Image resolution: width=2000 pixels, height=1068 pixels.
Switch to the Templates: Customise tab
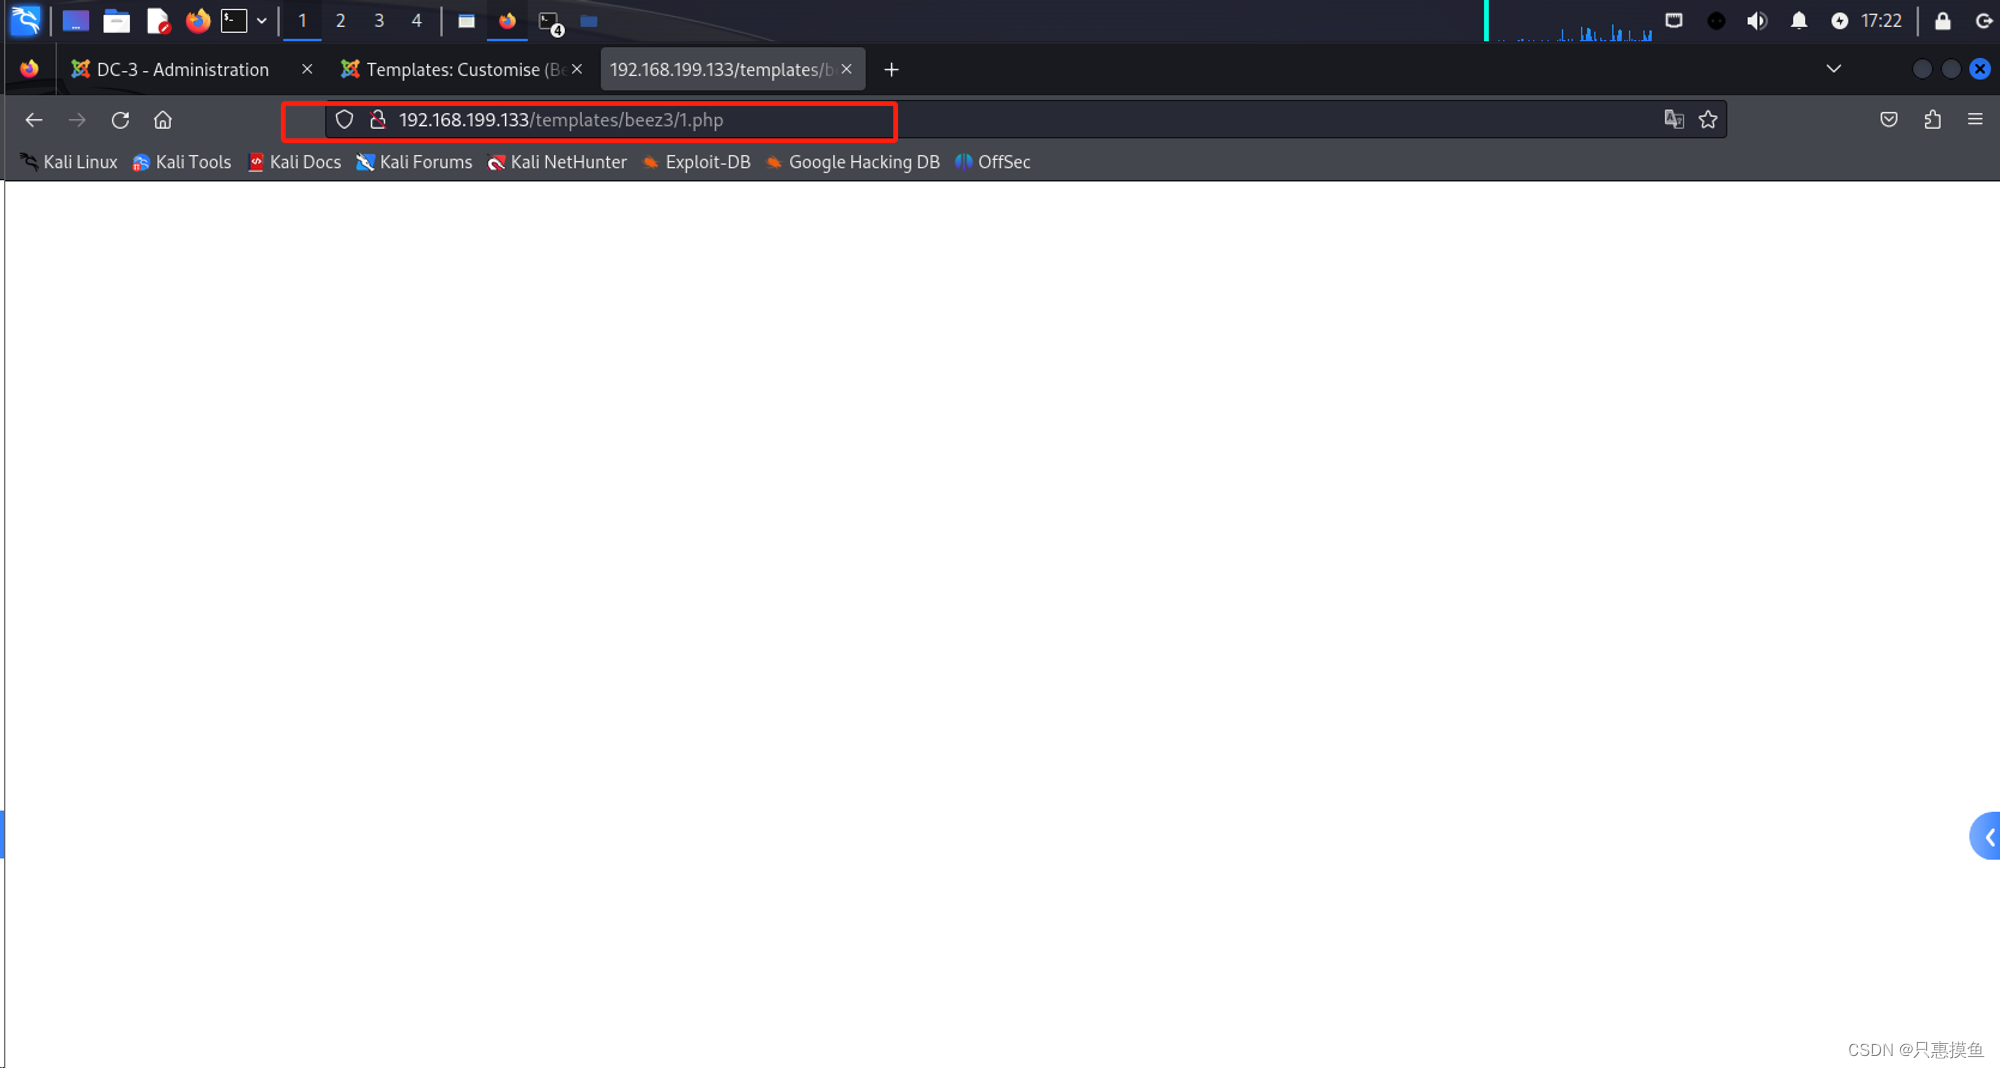tap(455, 69)
